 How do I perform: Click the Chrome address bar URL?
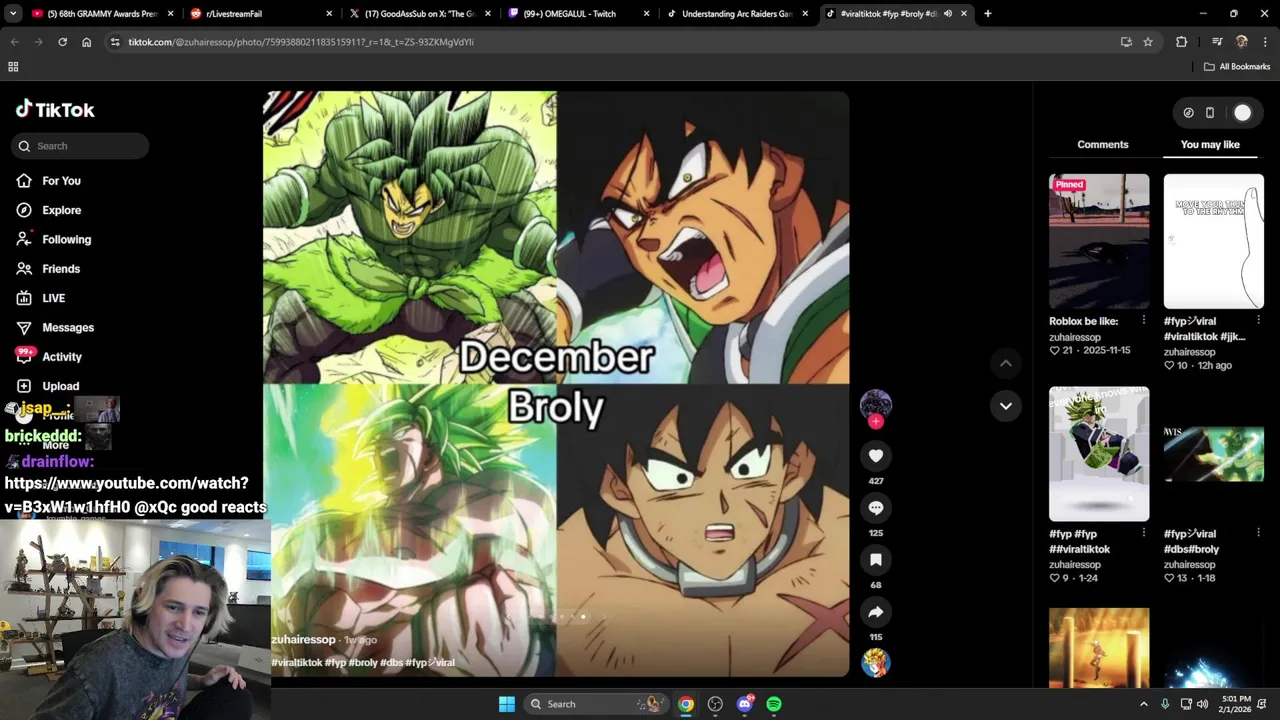point(300,42)
